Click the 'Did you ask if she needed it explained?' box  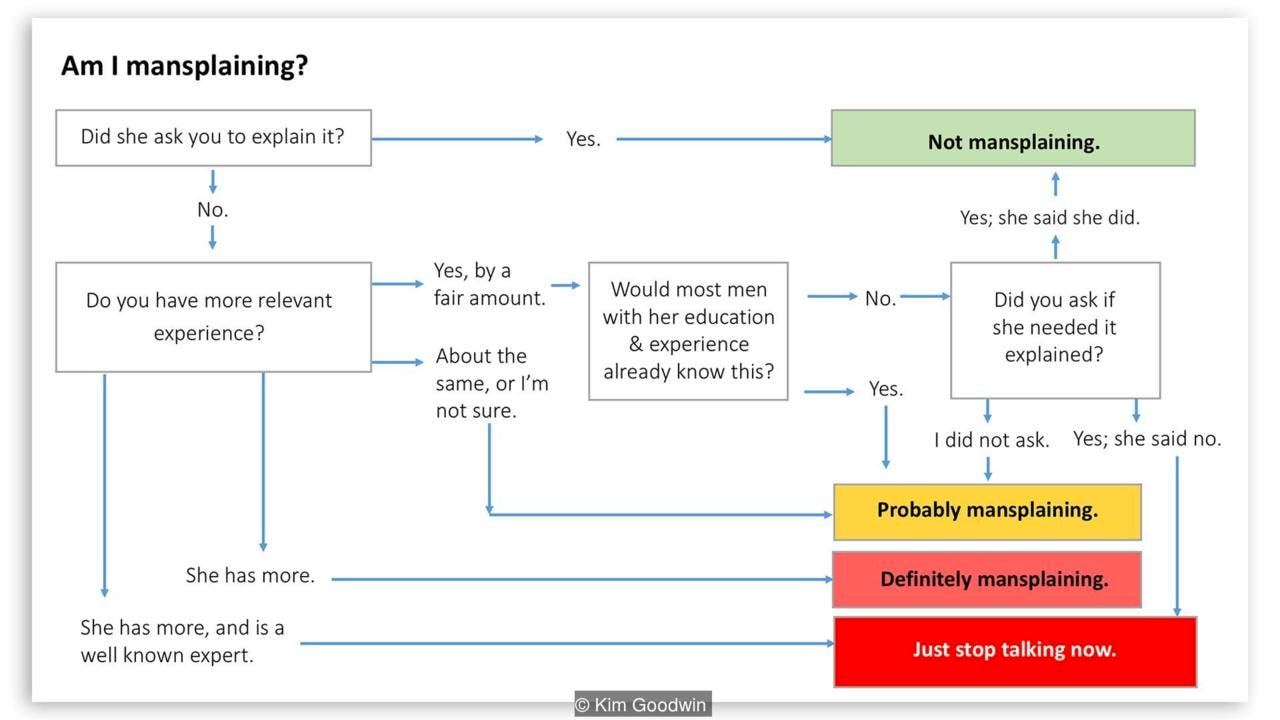(1055, 328)
